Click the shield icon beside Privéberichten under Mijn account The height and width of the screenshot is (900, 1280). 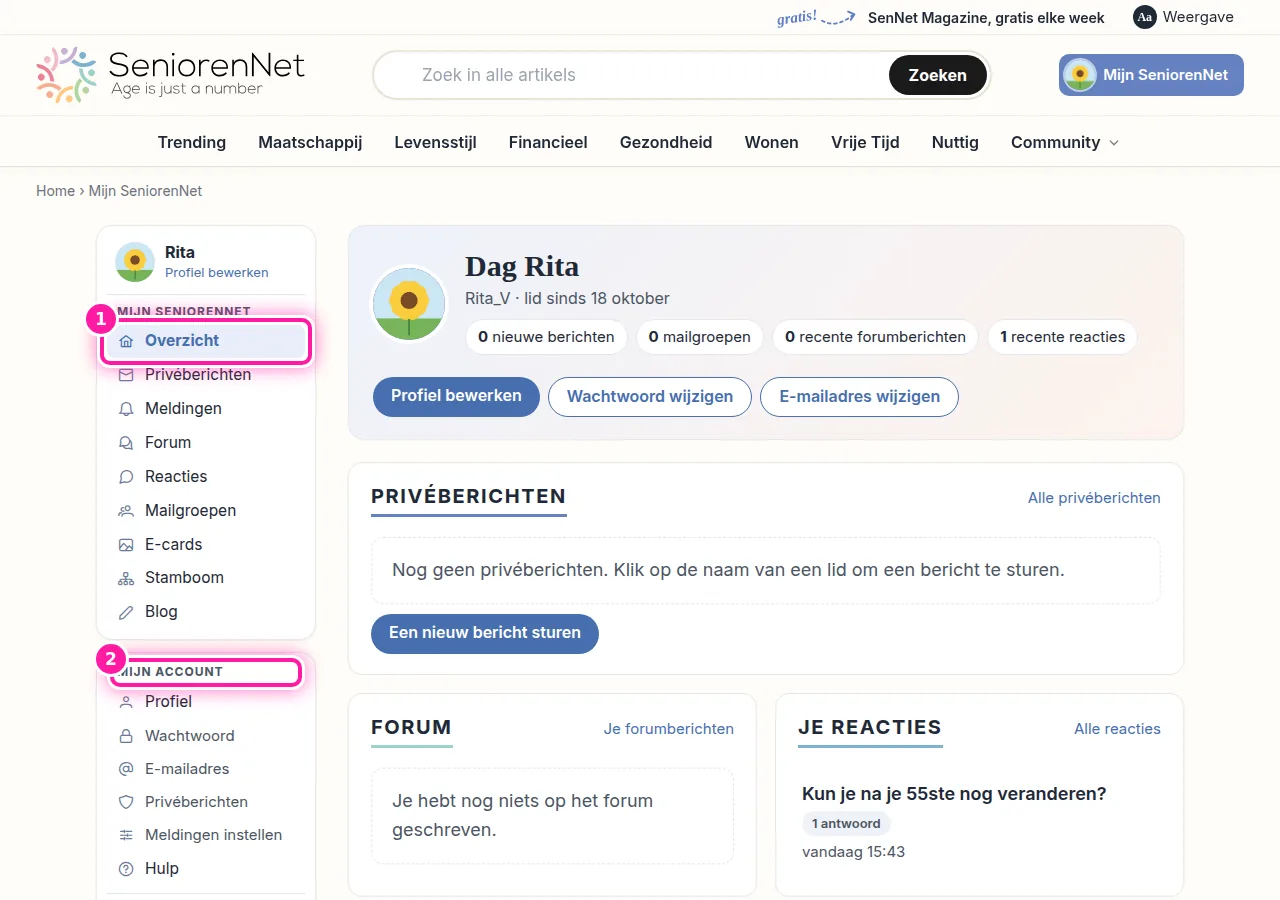tap(126, 802)
